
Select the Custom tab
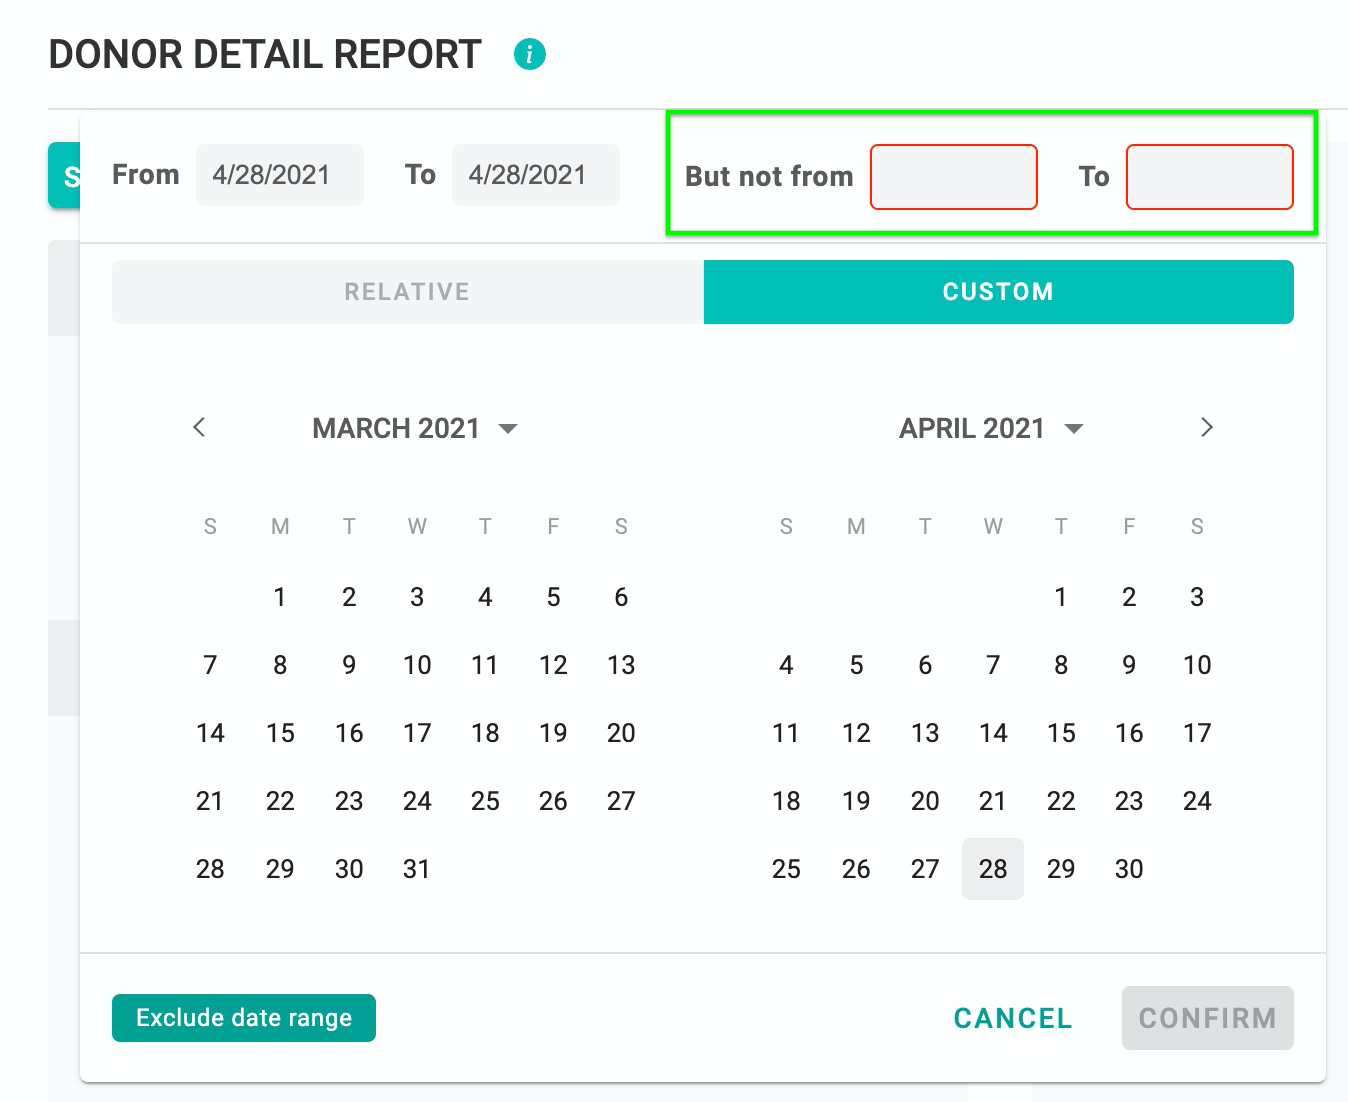(x=998, y=291)
